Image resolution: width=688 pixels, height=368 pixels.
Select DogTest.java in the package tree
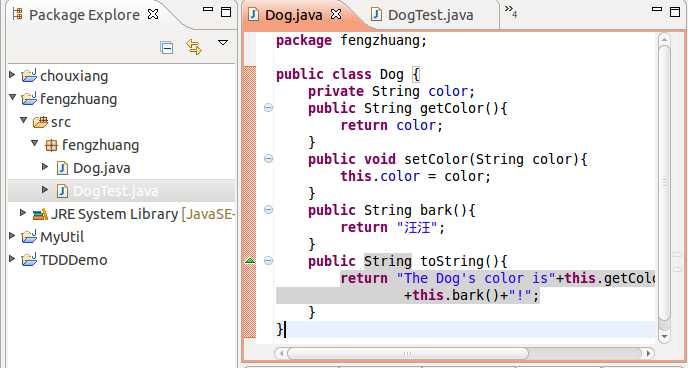[x=116, y=191]
